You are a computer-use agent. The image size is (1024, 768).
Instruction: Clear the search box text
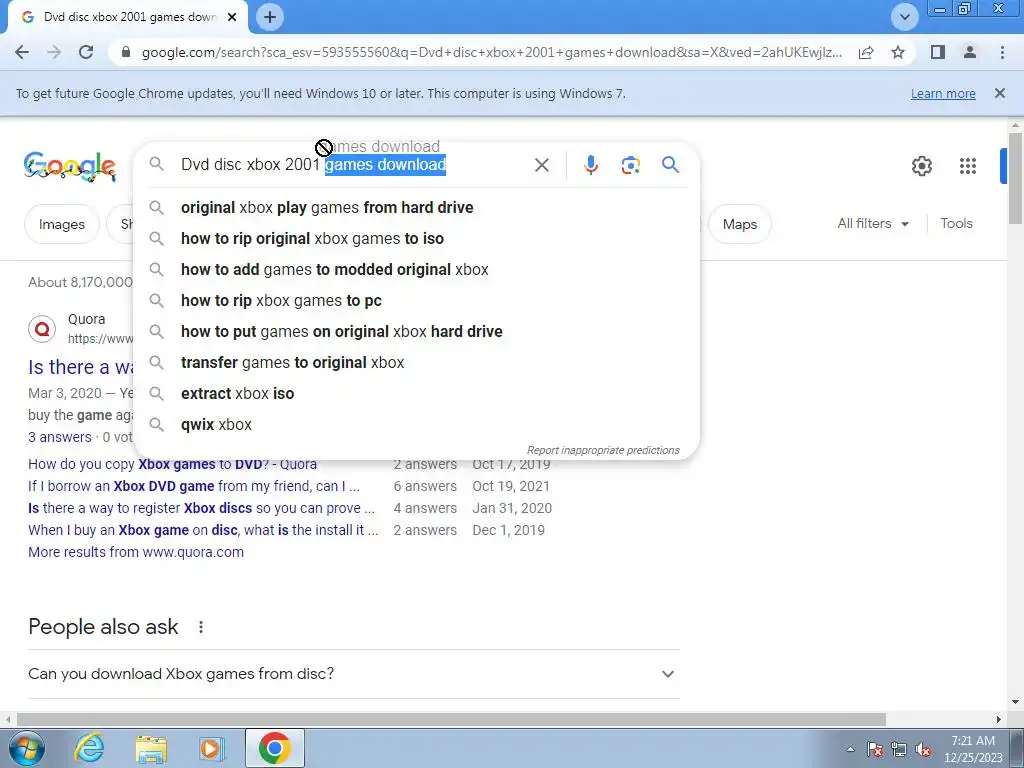[541, 165]
